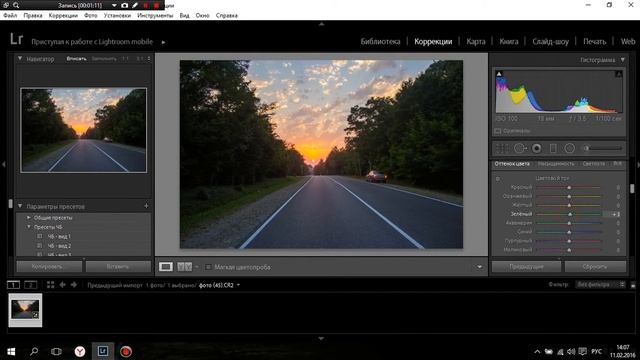Collapse the presets parameters panel
This screenshot has width=640, height=360.
coord(20,206)
